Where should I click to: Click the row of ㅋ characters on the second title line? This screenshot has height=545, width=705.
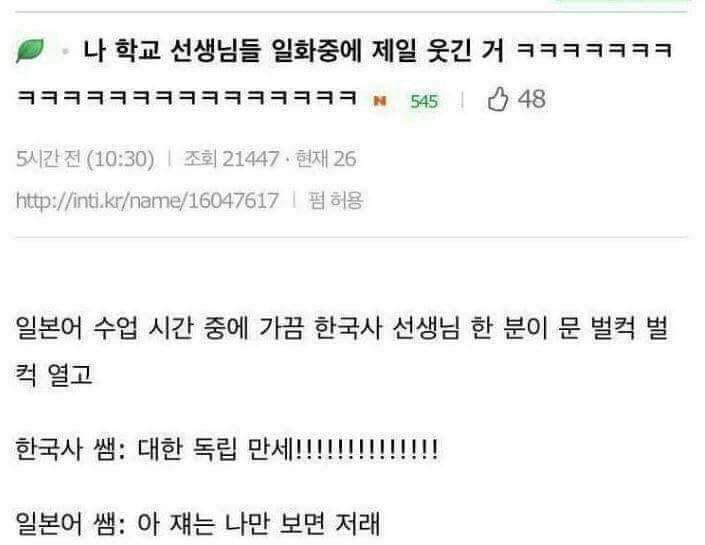pos(187,98)
